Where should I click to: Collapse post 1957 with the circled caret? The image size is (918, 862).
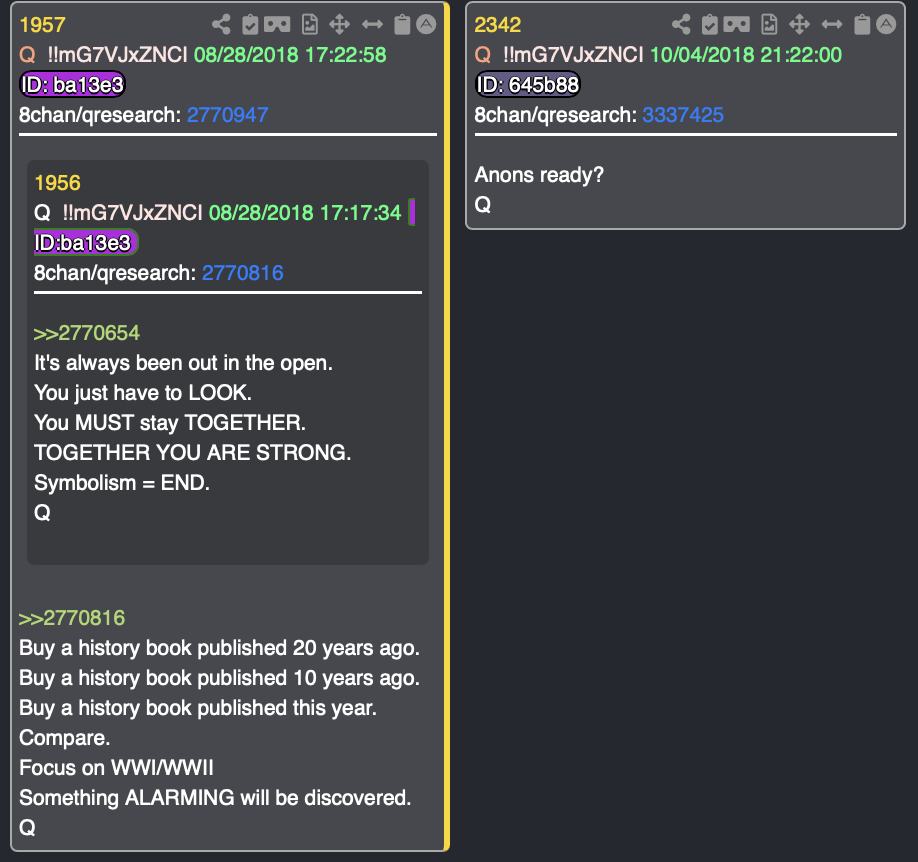426,25
